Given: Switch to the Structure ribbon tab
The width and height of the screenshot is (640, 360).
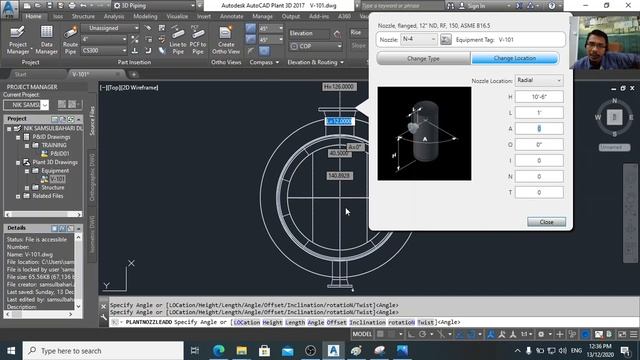Looking at the screenshot, I should click(x=83, y=16).
